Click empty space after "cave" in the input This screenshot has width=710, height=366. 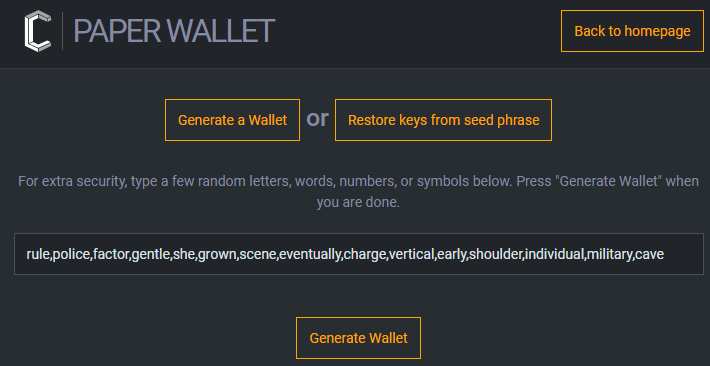683,254
